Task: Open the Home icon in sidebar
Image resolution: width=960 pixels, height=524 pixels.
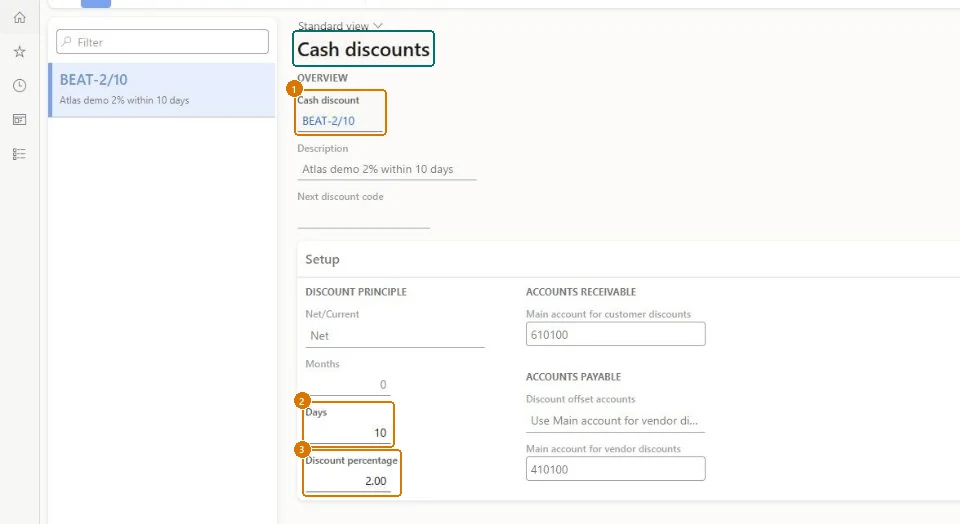Action: 20,18
